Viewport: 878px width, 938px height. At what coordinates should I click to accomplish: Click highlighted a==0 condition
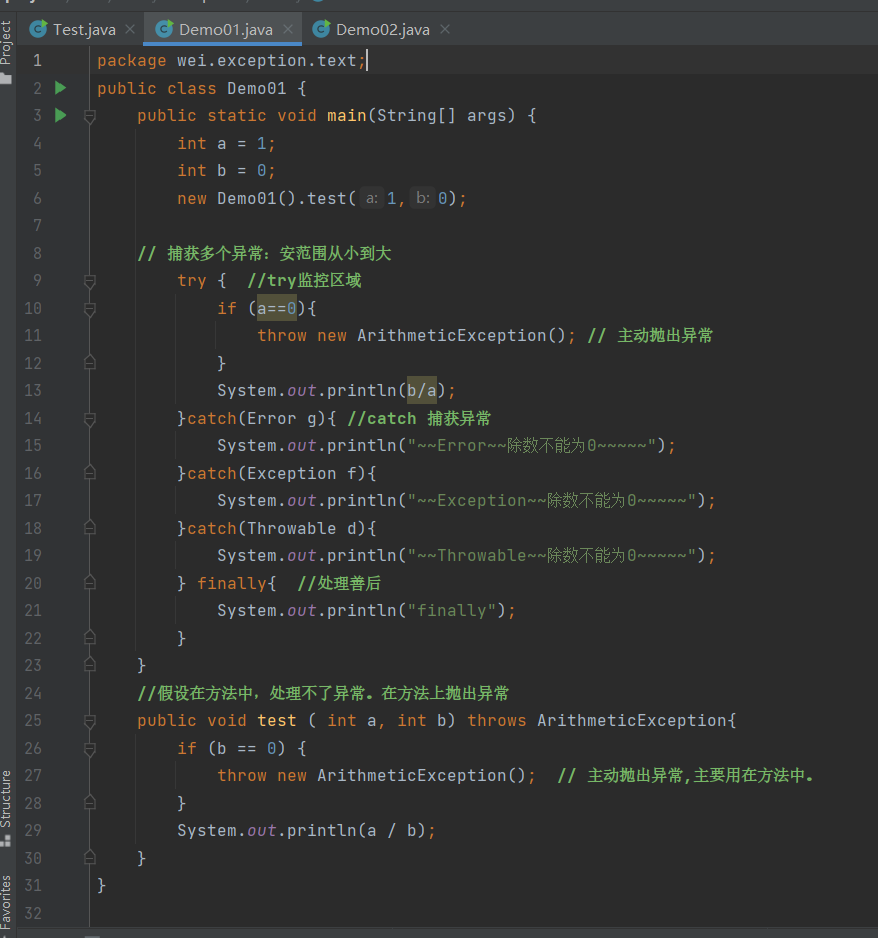click(x=276, y=308)
